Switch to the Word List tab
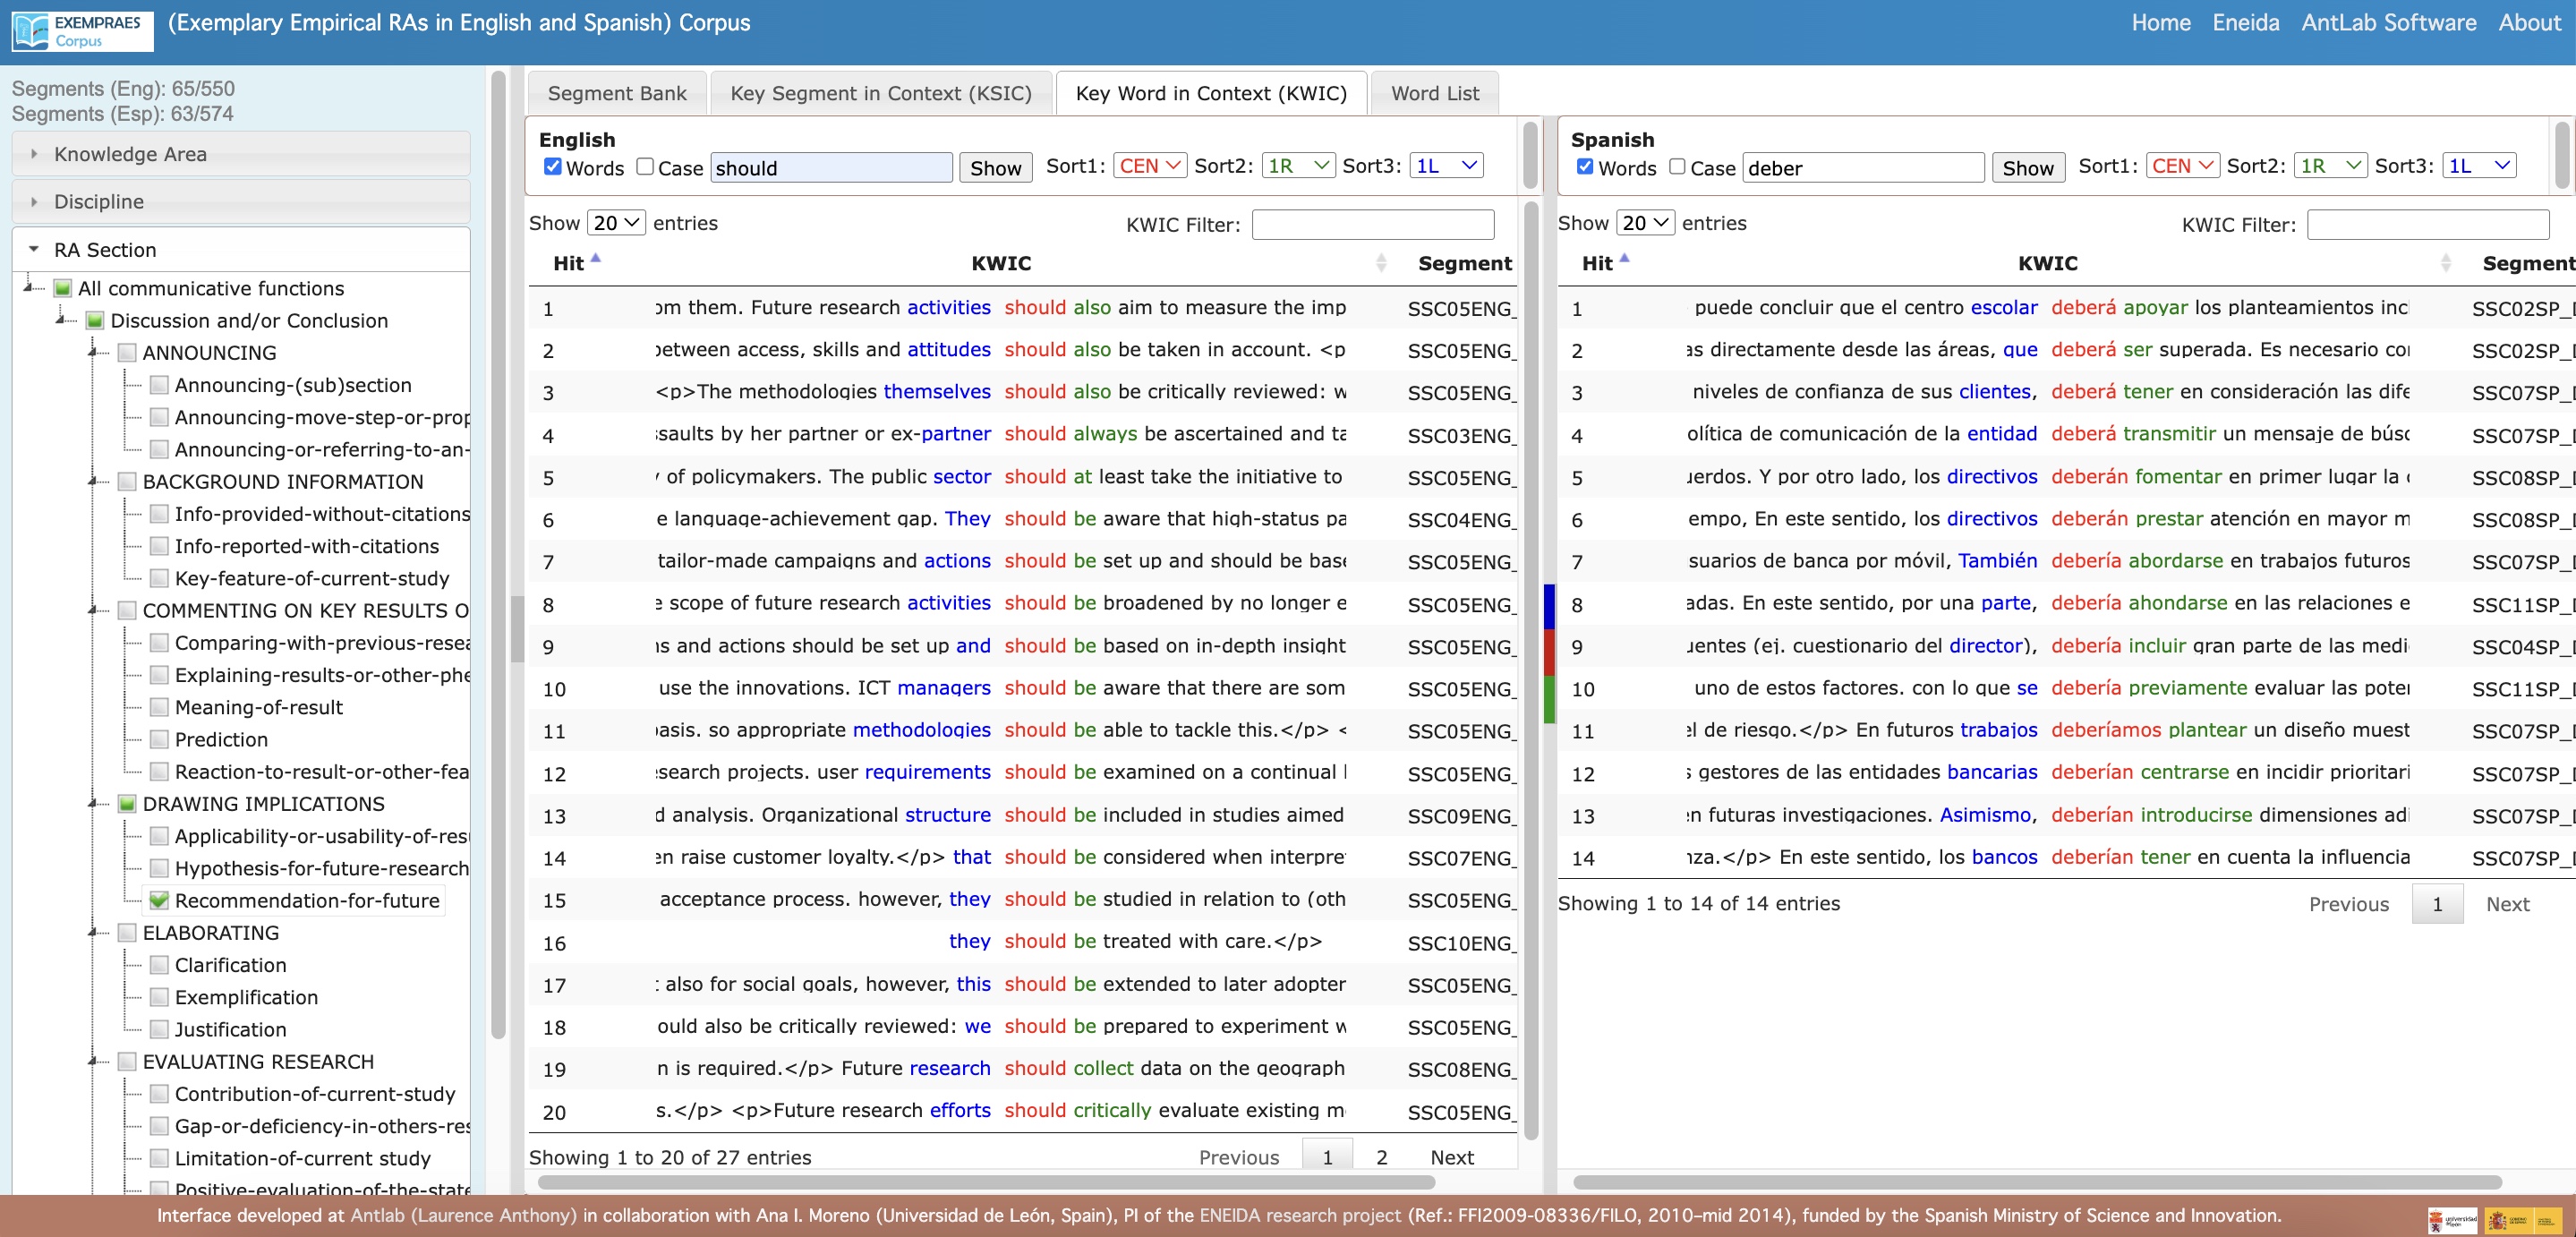This screenshot has height=1237, width=2576. coord(1434,92)
